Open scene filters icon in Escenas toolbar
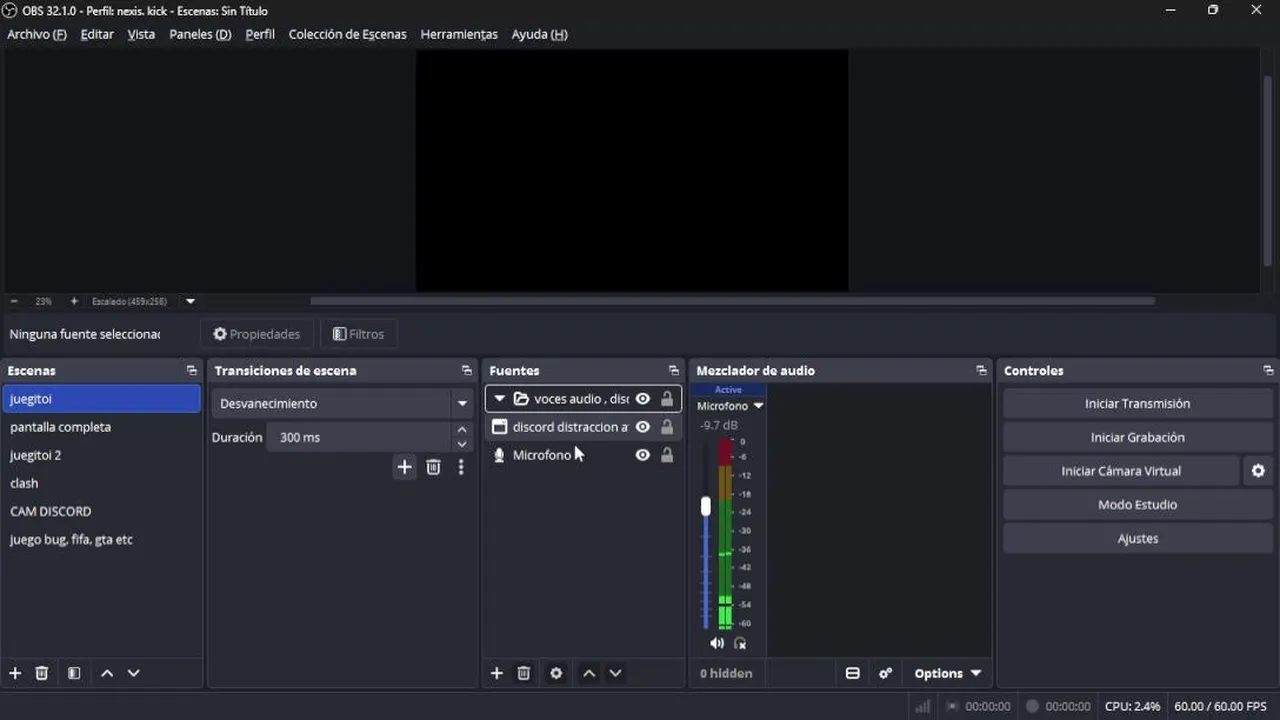 coord(74,673)
